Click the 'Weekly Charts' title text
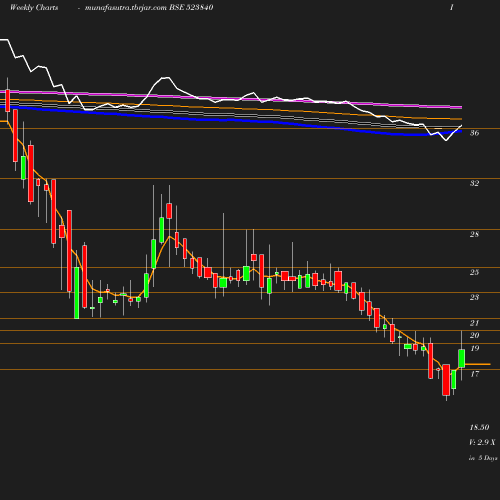 [x=34, y=7]
